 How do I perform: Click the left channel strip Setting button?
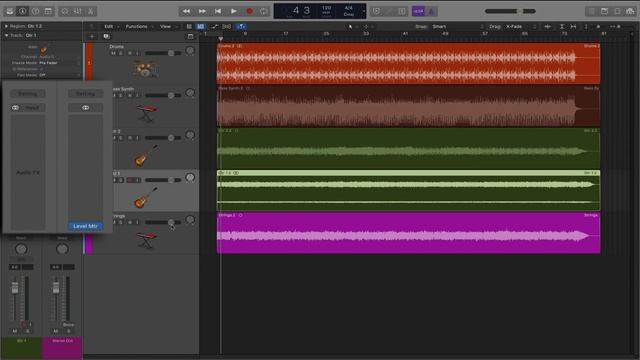(x=28, y=94)
